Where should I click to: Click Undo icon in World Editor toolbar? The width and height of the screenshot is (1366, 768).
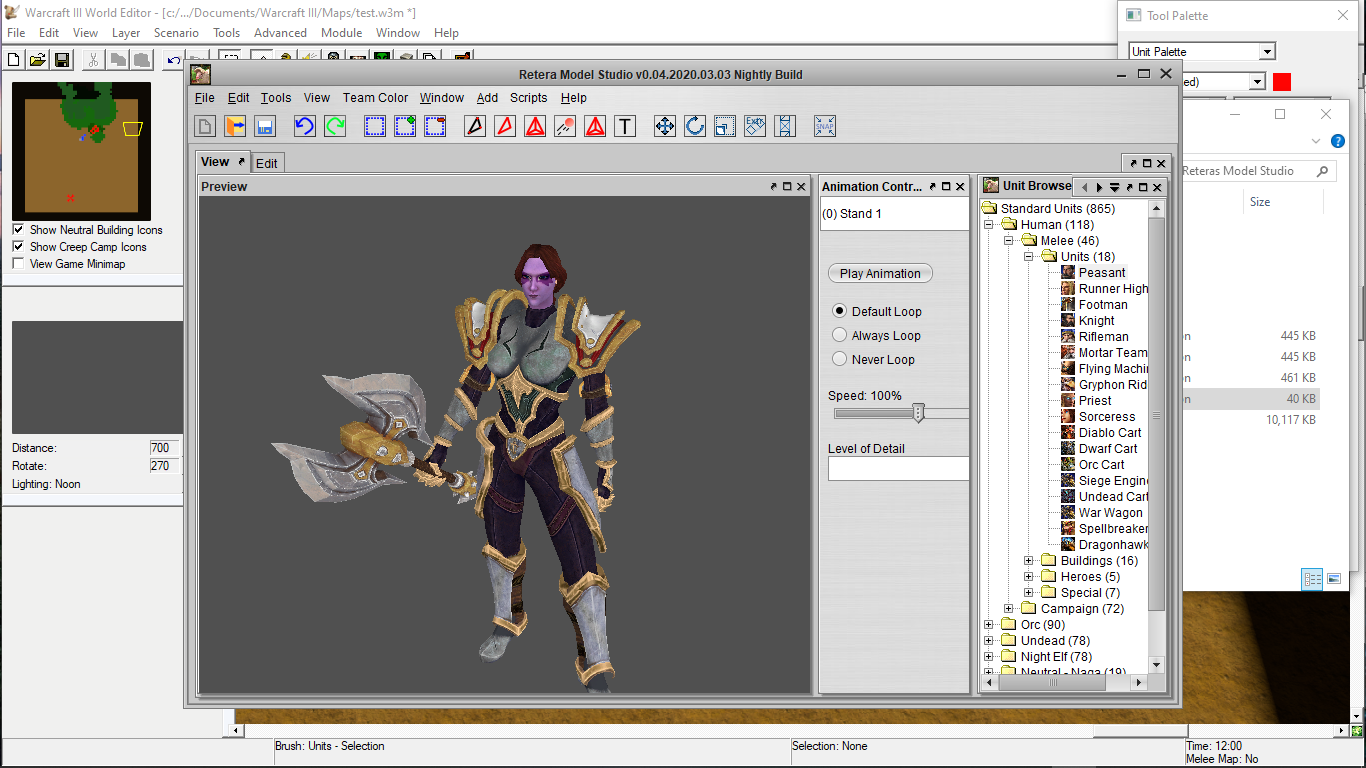click(174, 60)
